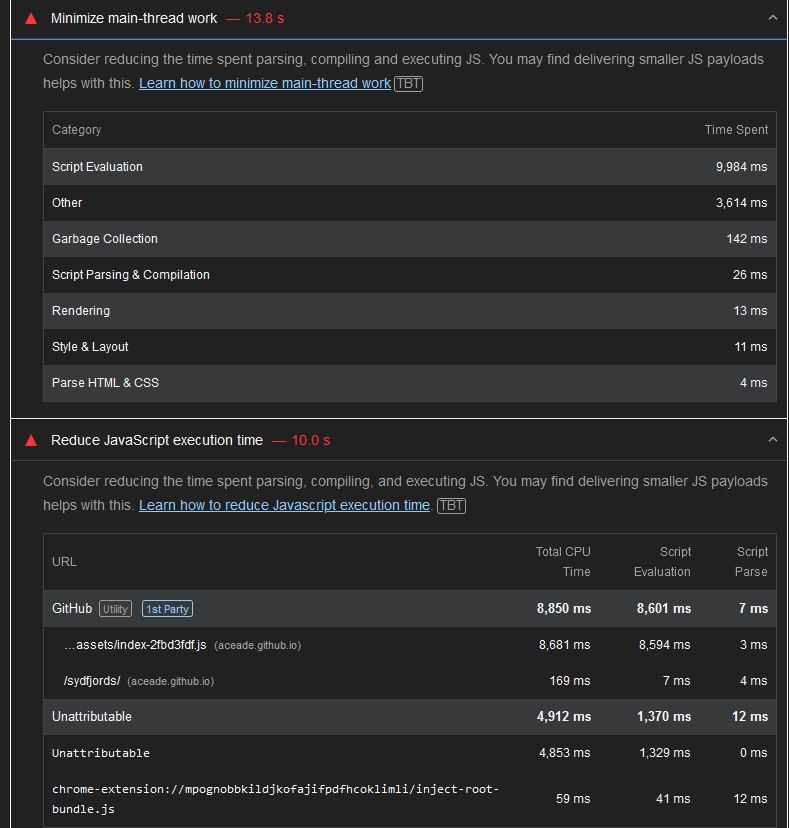
Task: Open the /sydfjords/ page URL entry
Action: pos(92,681)
